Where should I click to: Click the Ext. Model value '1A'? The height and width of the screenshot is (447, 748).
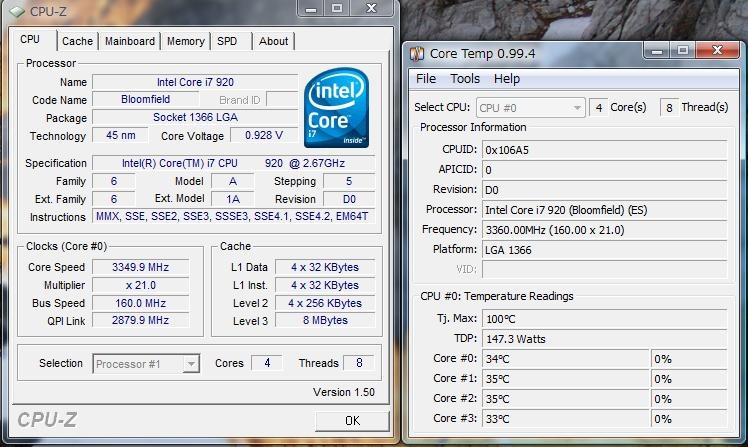(233, 199)
